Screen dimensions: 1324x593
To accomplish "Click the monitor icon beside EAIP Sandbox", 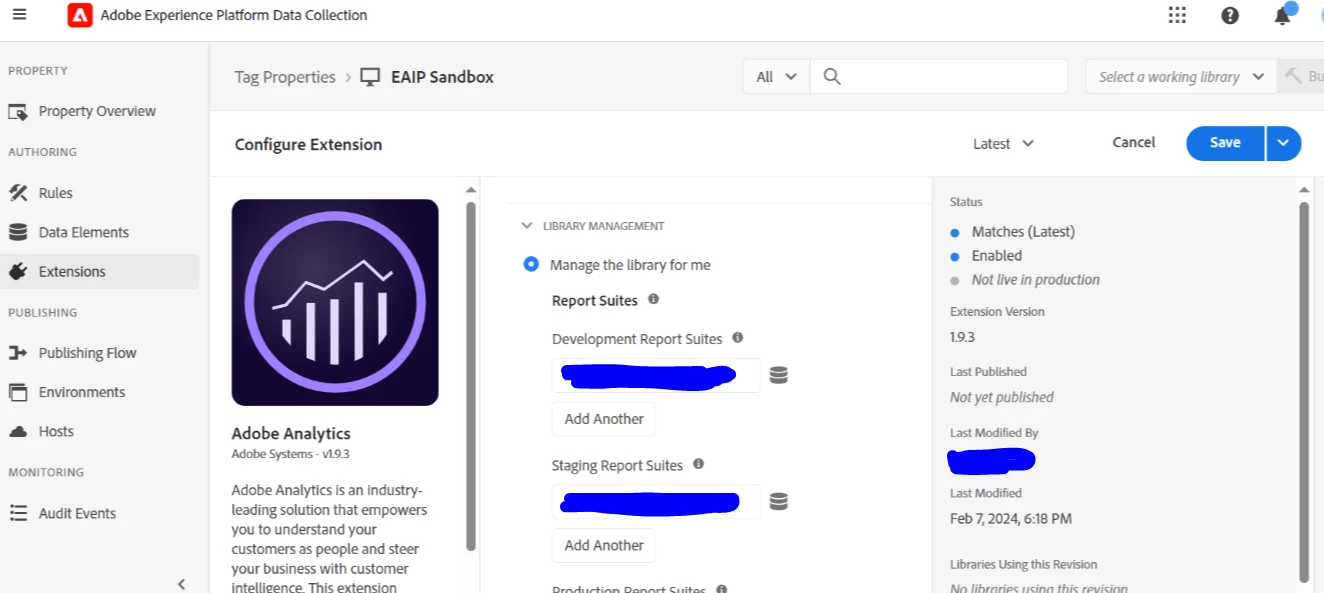I will [x=371, y=77].
